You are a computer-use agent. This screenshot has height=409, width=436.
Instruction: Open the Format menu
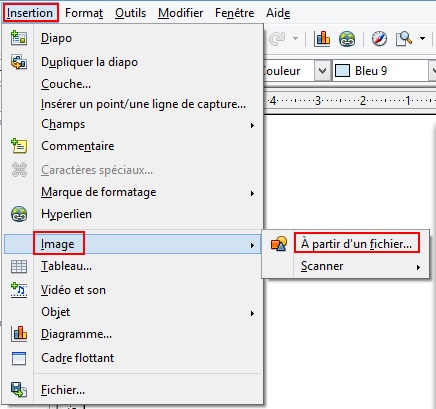pos(84,13)
